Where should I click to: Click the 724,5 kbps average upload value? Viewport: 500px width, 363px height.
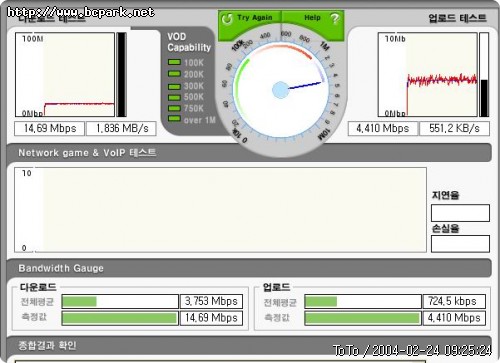click(454, 301)
